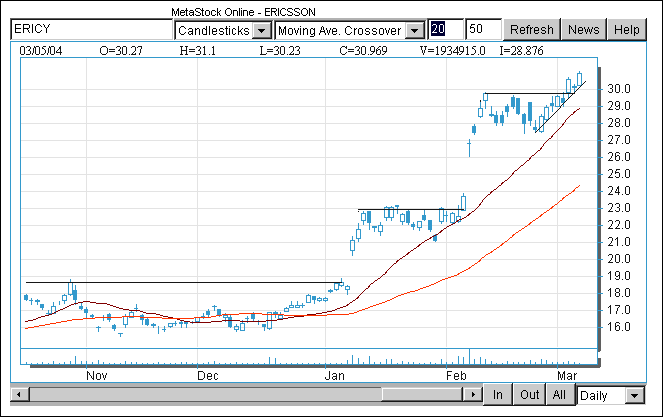Click the C=30.969 close value readout
The height and width of the screenshot is (417, 663).
tap(363, 51)
